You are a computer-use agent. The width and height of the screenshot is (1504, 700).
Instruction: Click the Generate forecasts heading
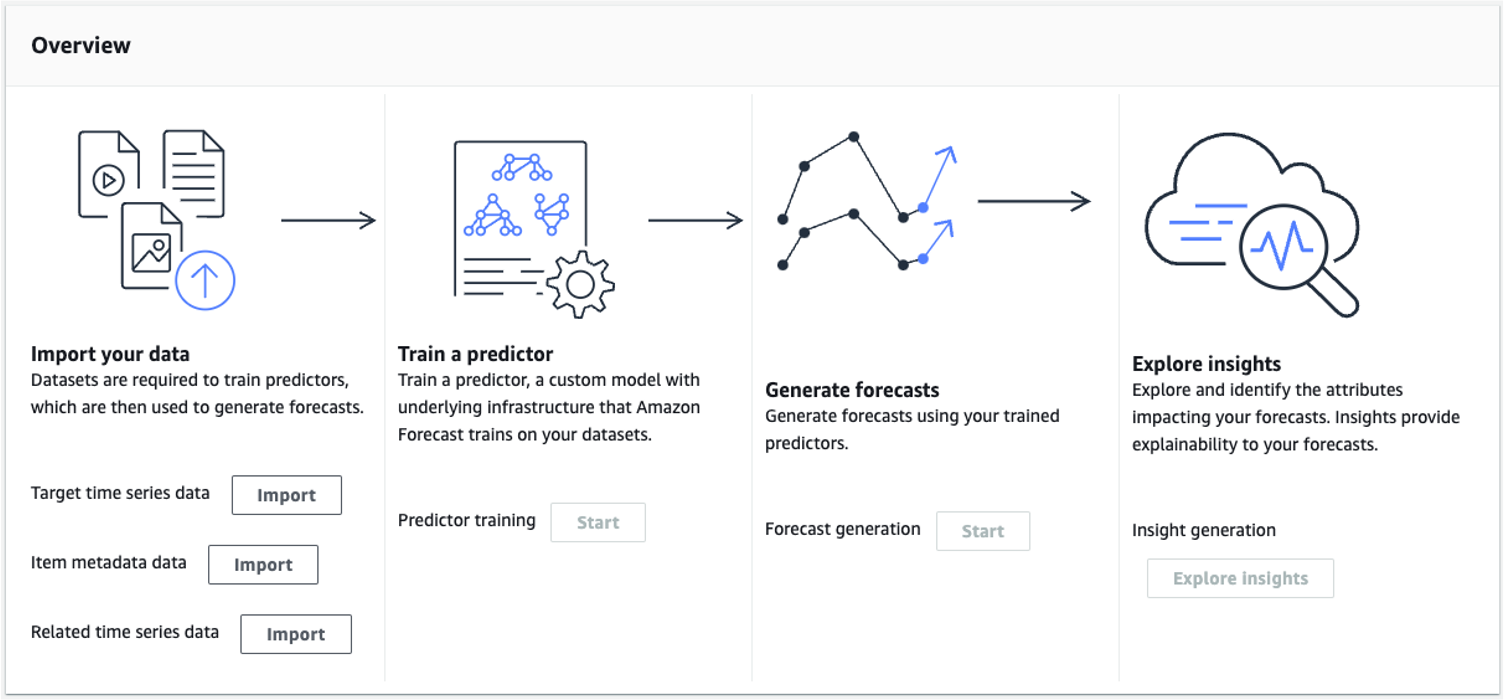point(852,389)
